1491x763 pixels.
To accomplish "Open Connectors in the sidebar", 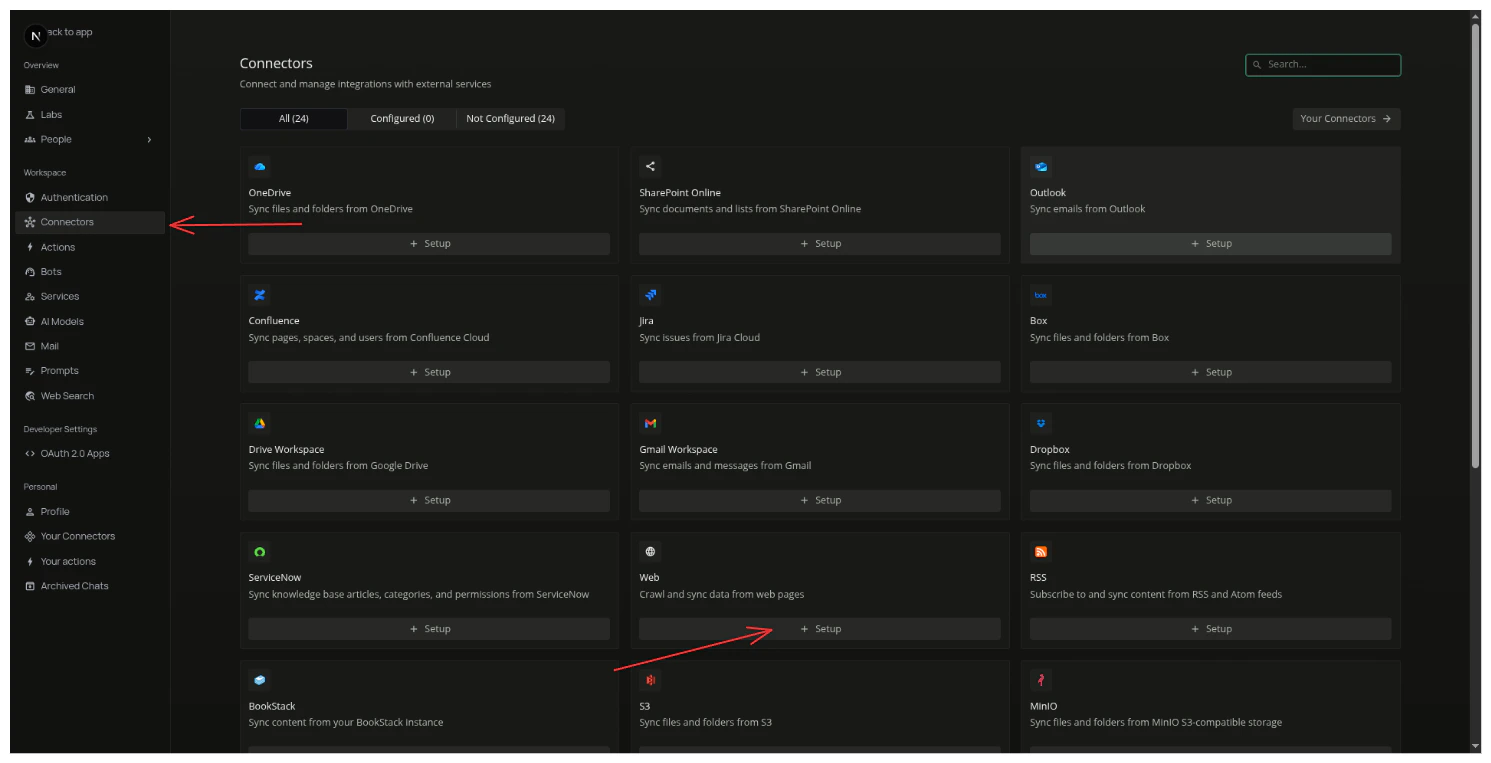I will [x=90, y=222].
